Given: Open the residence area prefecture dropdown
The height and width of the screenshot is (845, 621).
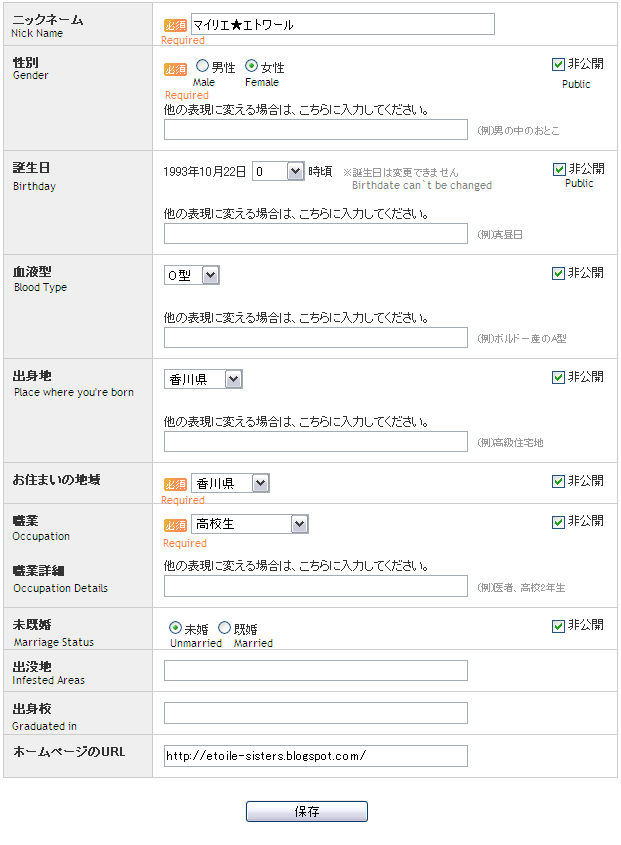Looking at the screenshot, I should click(231, 483).
